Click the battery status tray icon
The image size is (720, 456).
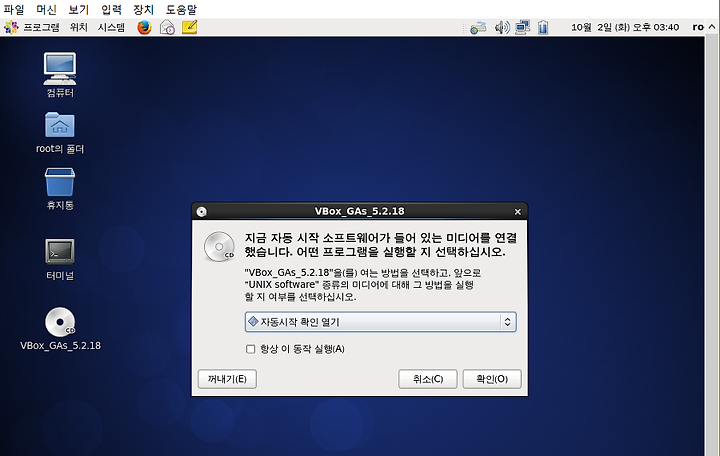tap(543, 28)
